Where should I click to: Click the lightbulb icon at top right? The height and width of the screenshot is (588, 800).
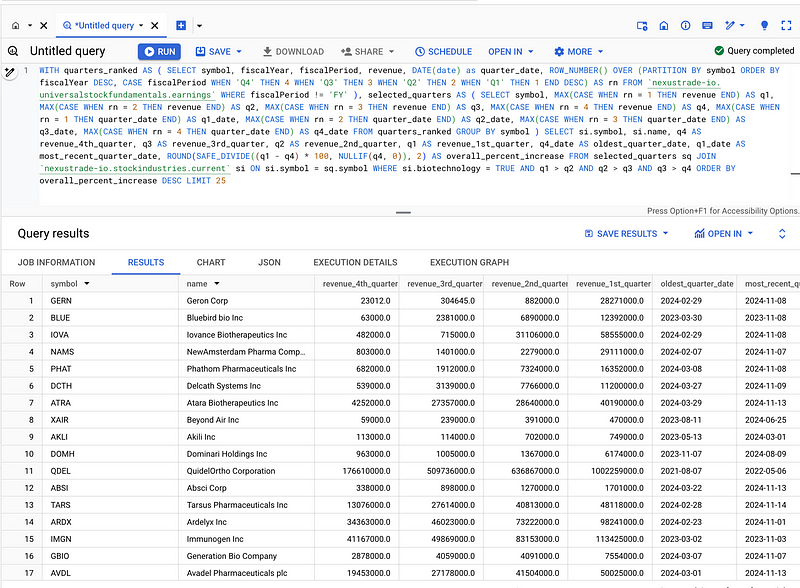pyautogui.click(x=764, y=25)
